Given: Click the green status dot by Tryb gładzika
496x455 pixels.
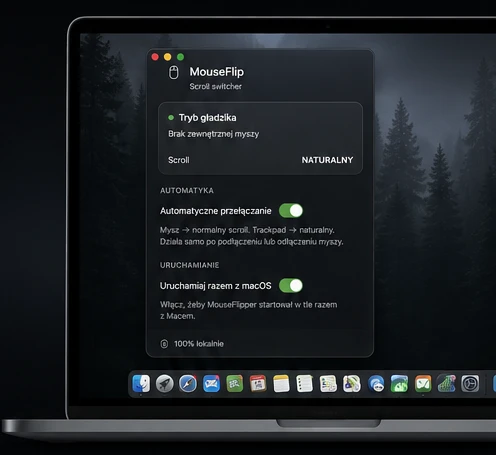Looking at the screenshot, I should (x=171, y=117).
